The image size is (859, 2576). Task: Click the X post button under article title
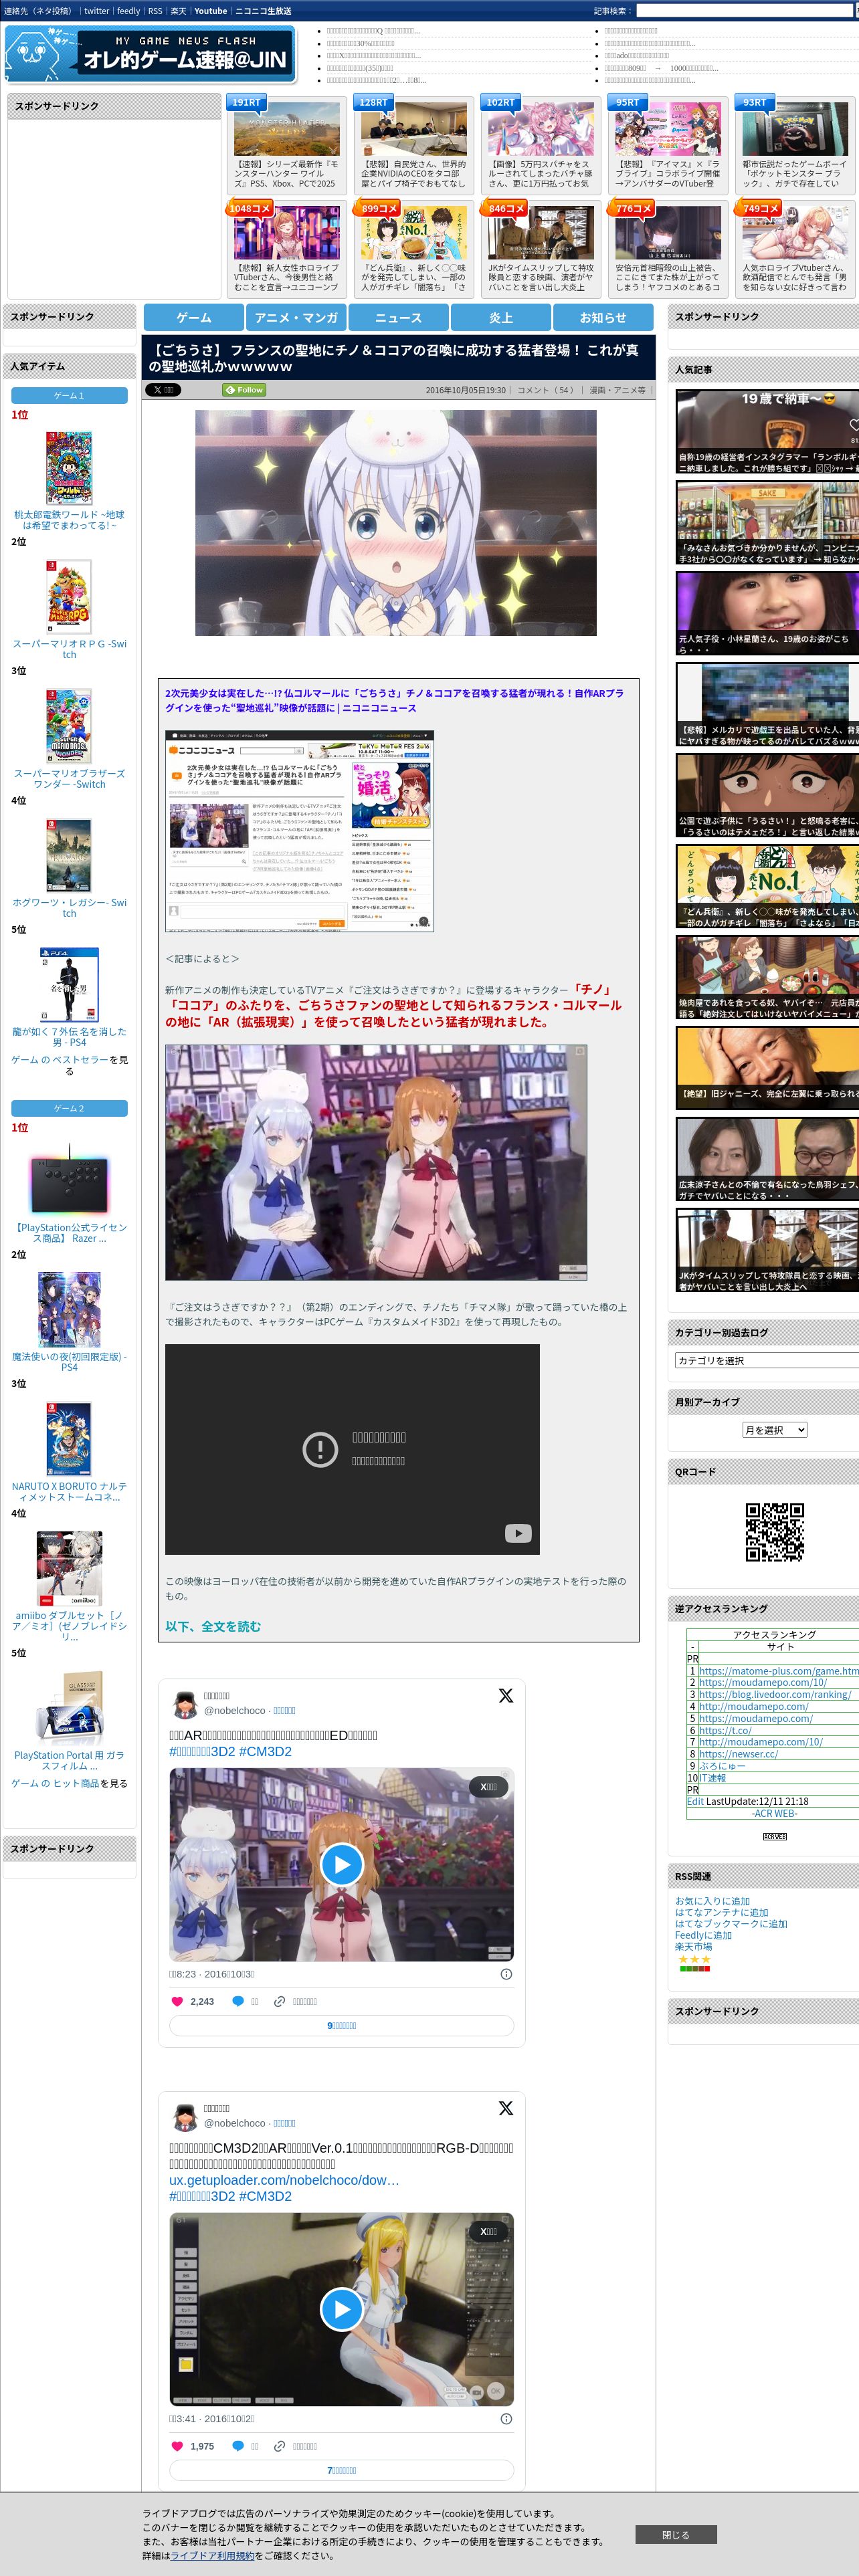[x=162, y=390]
